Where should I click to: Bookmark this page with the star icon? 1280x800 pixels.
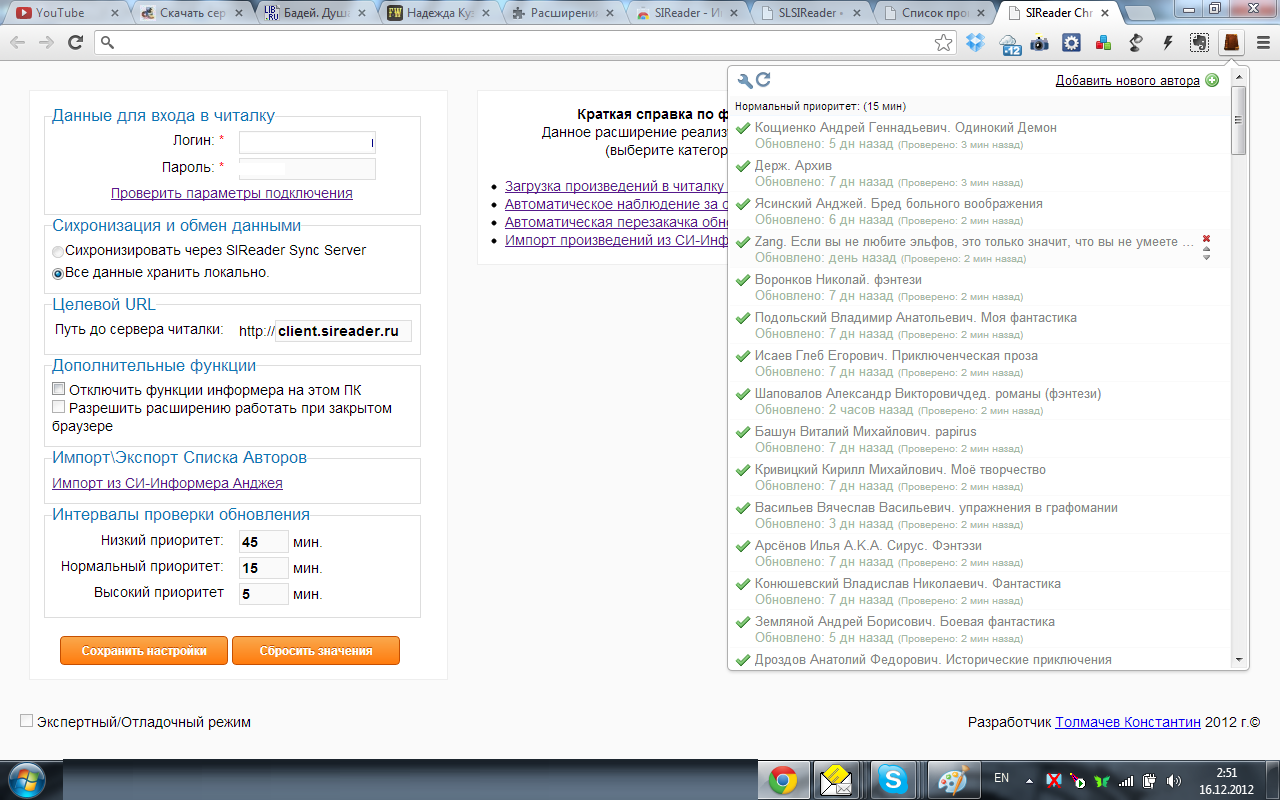(943, 43)
